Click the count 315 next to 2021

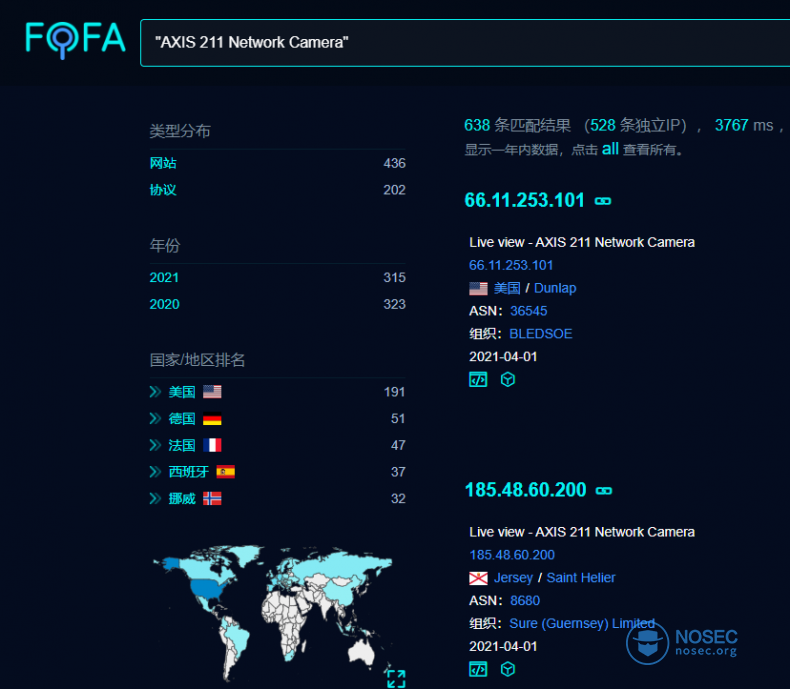(394, 278)
